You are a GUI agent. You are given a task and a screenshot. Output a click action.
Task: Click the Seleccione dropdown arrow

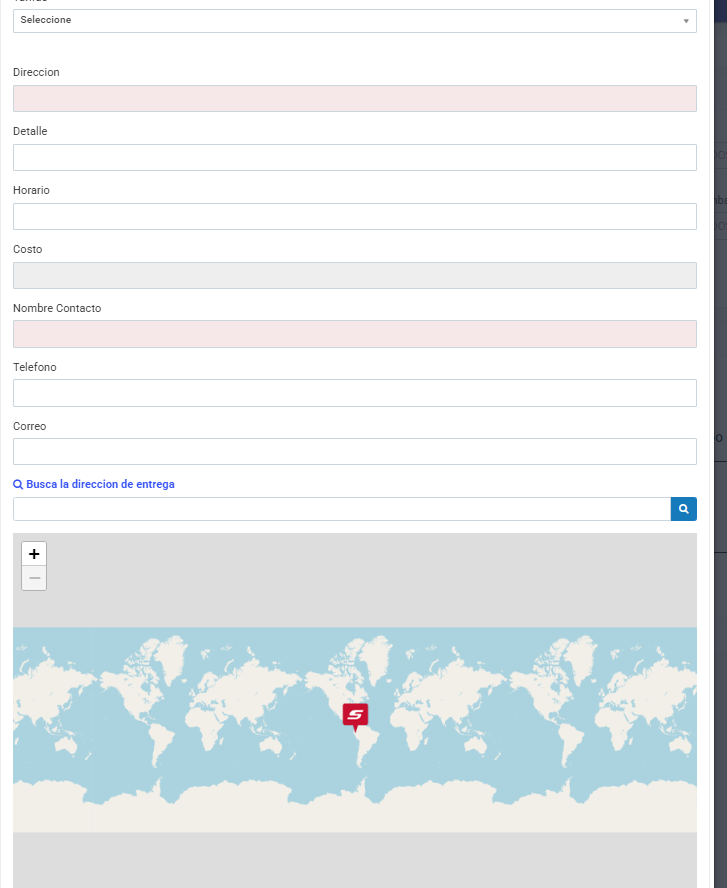pos(686,21)
